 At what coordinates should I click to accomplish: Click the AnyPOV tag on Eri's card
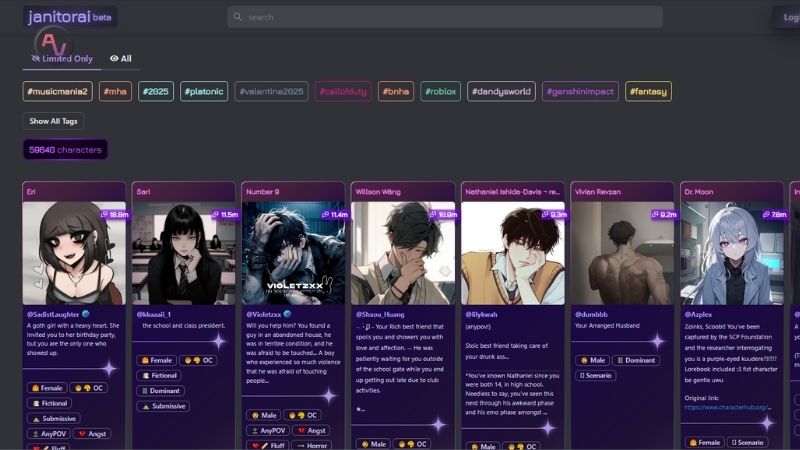click(x=49, y=434)
